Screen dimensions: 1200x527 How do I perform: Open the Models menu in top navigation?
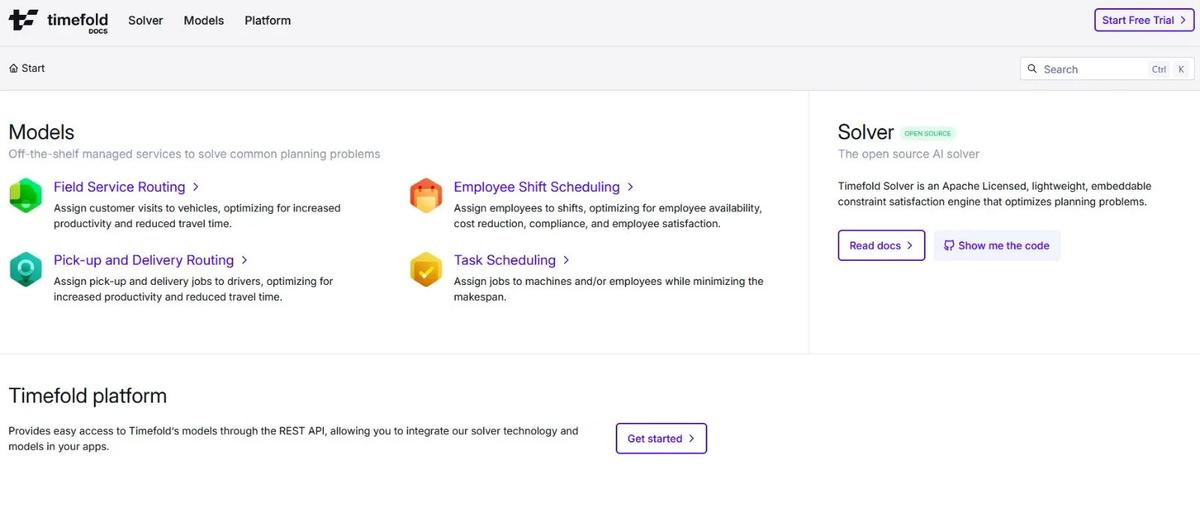204,20
